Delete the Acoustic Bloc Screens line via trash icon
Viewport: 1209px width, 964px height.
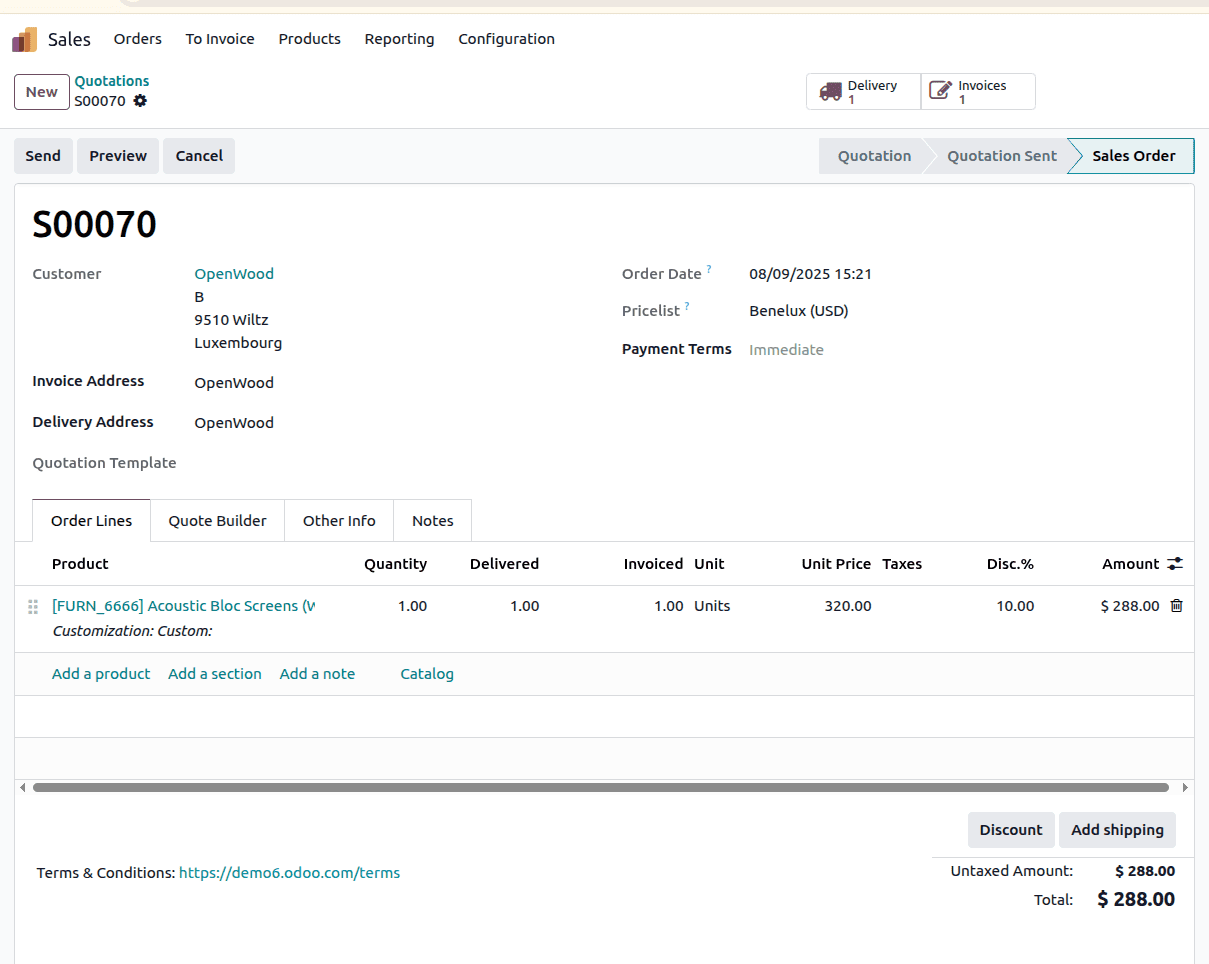1176,605
